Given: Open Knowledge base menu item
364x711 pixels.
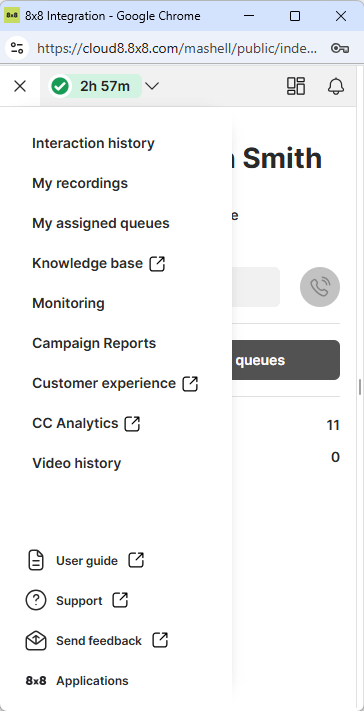Looking at the screenshot, I should pos(87,263).
